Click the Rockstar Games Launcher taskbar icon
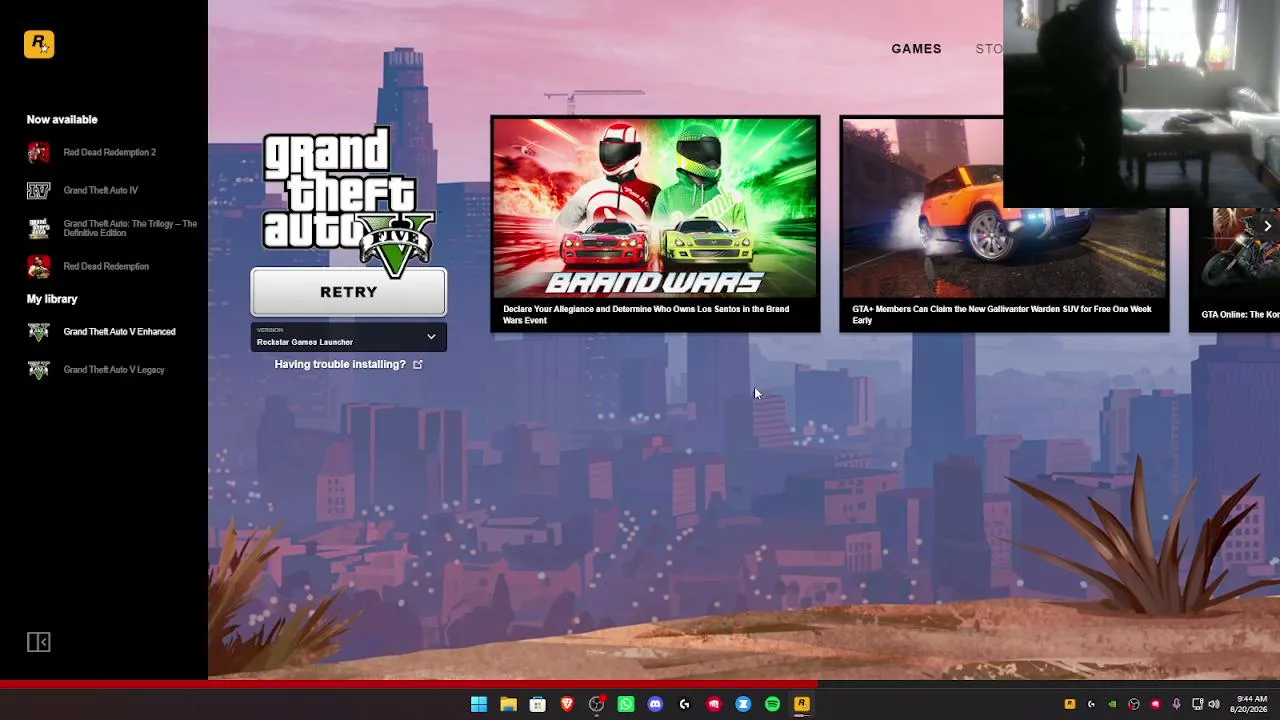The image size is (1280, 720). (x=802, y=704)
